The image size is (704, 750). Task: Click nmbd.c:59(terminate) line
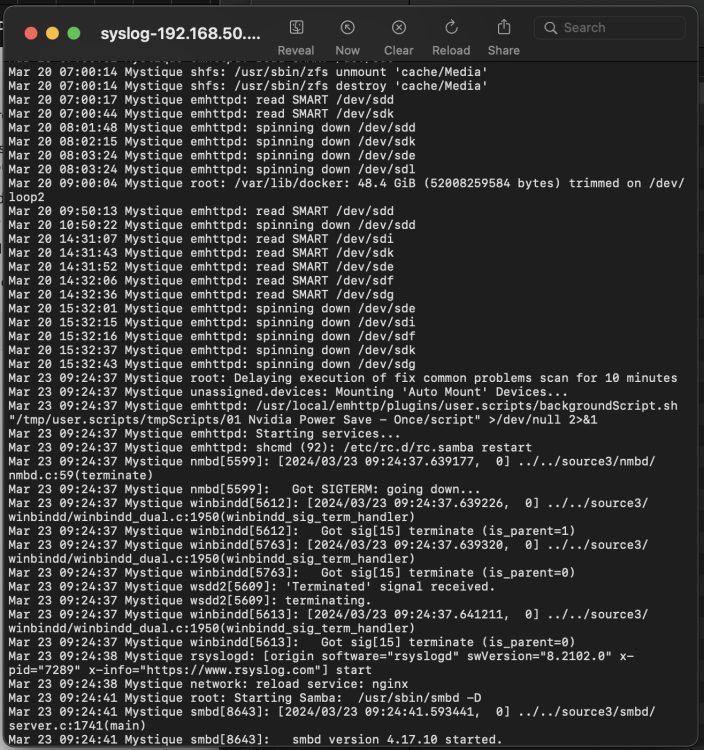(81, 475)
